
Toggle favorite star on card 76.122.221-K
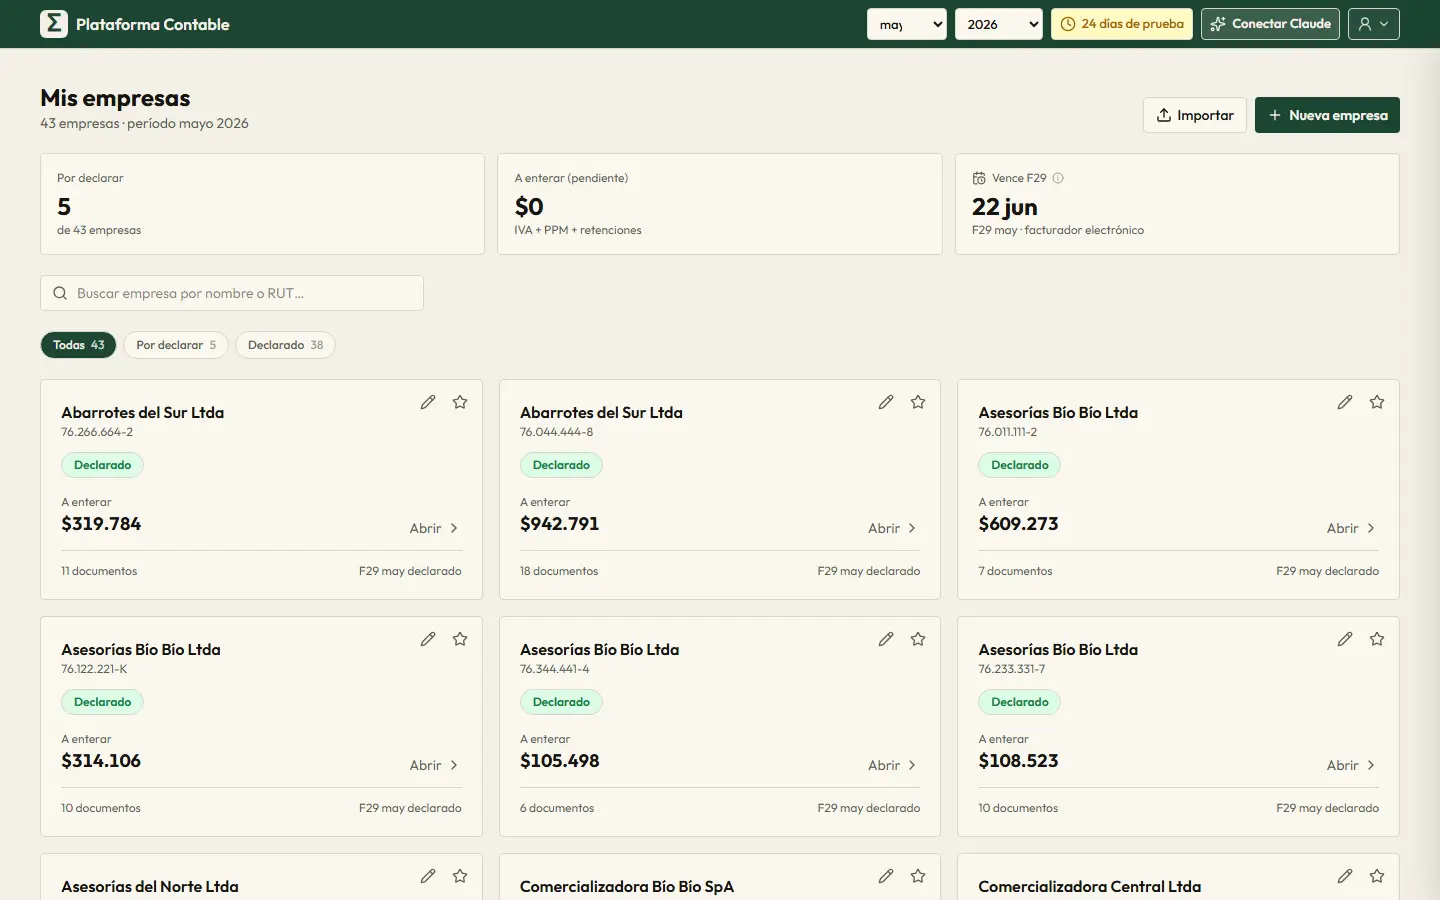(x=460, y=639)
